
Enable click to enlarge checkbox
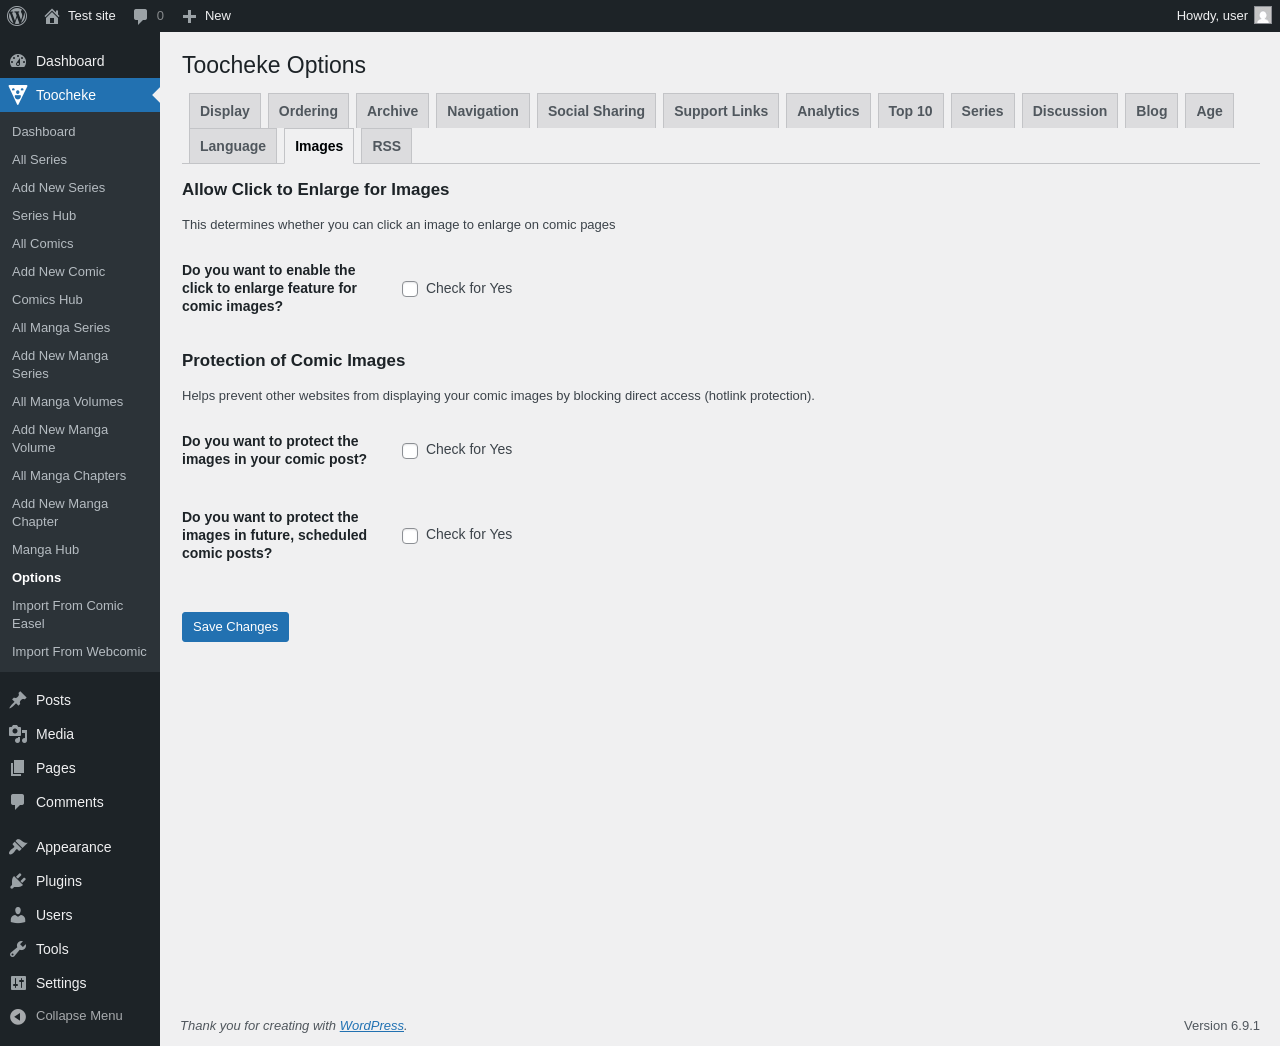pos(410,289)
